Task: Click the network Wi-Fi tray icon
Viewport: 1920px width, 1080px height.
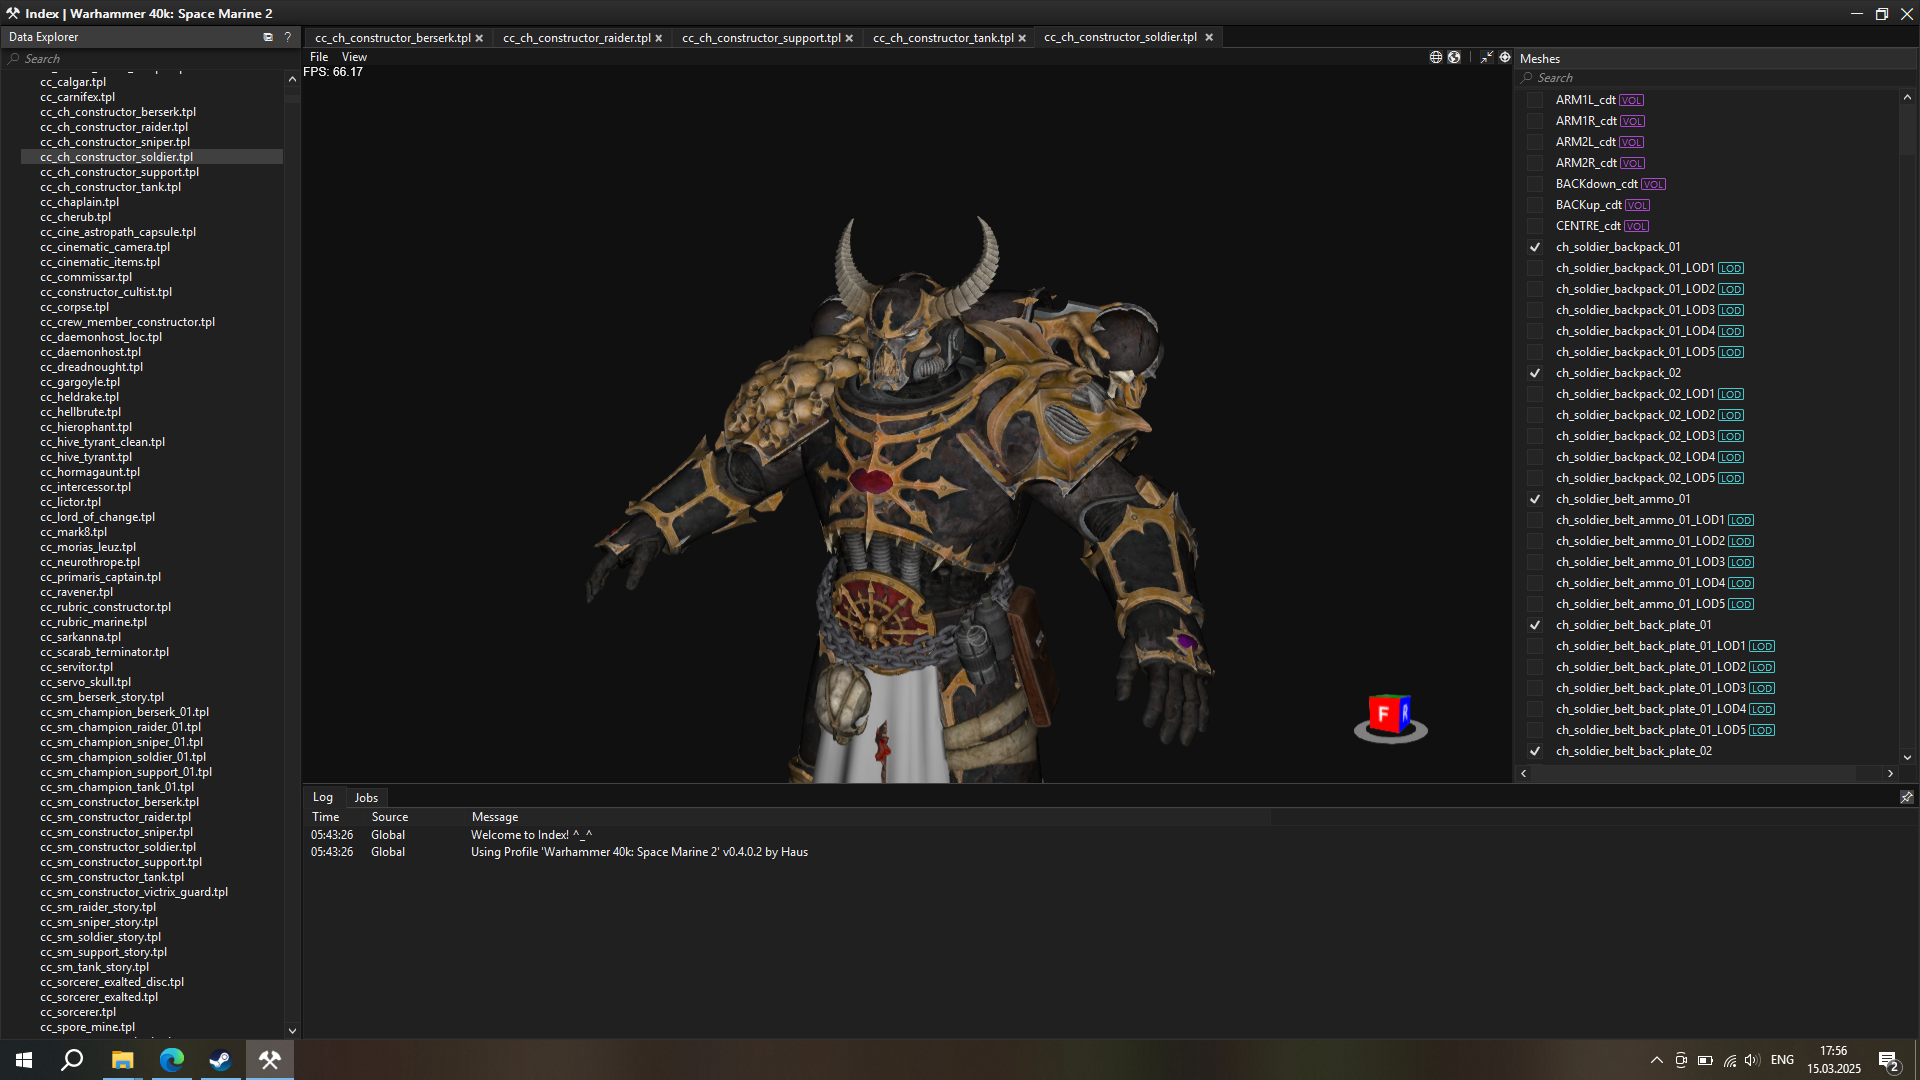Action: click(x=1730, y=1060)
